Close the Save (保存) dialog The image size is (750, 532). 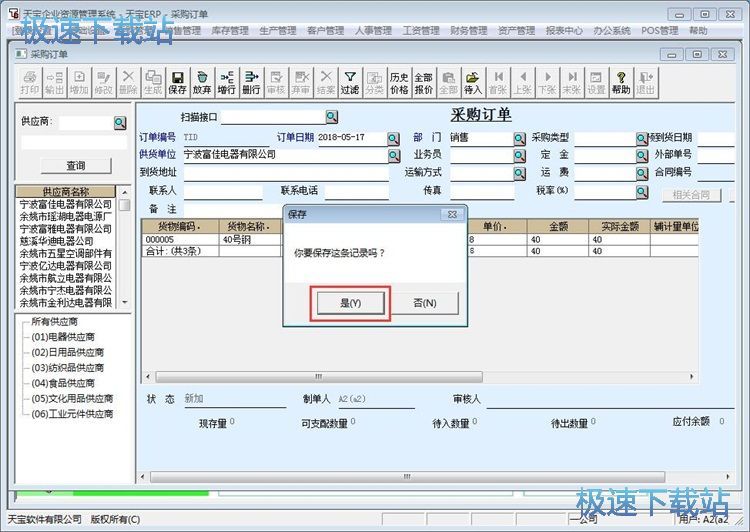point(452,214)
